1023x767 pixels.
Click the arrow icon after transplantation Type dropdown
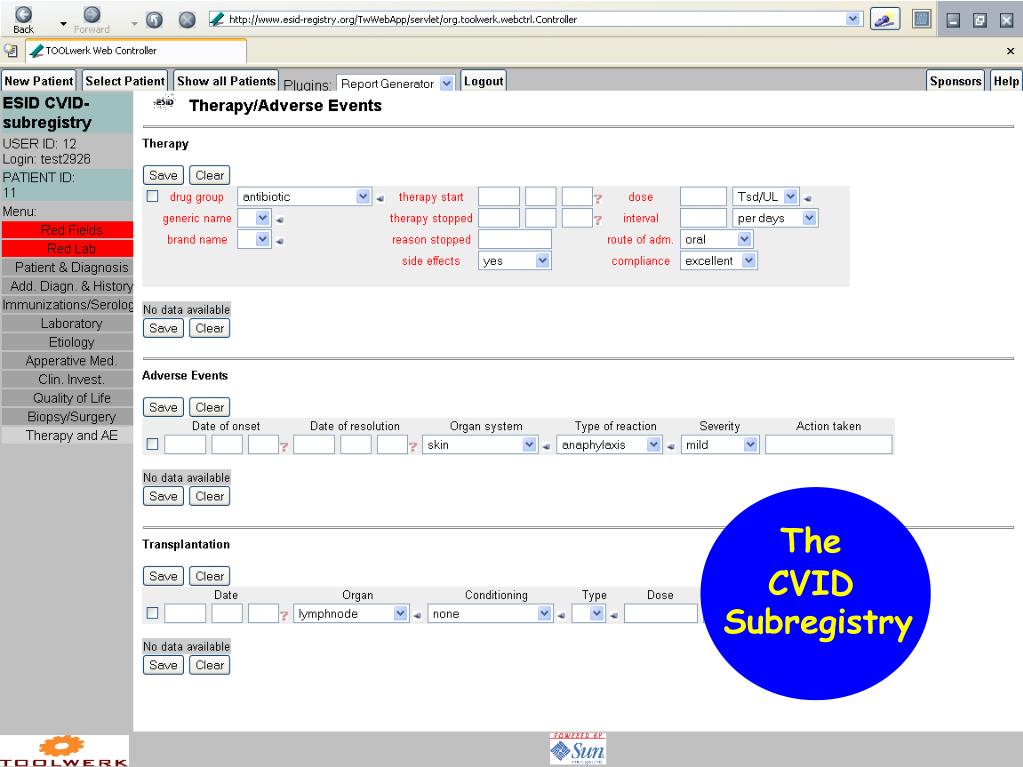614,615
